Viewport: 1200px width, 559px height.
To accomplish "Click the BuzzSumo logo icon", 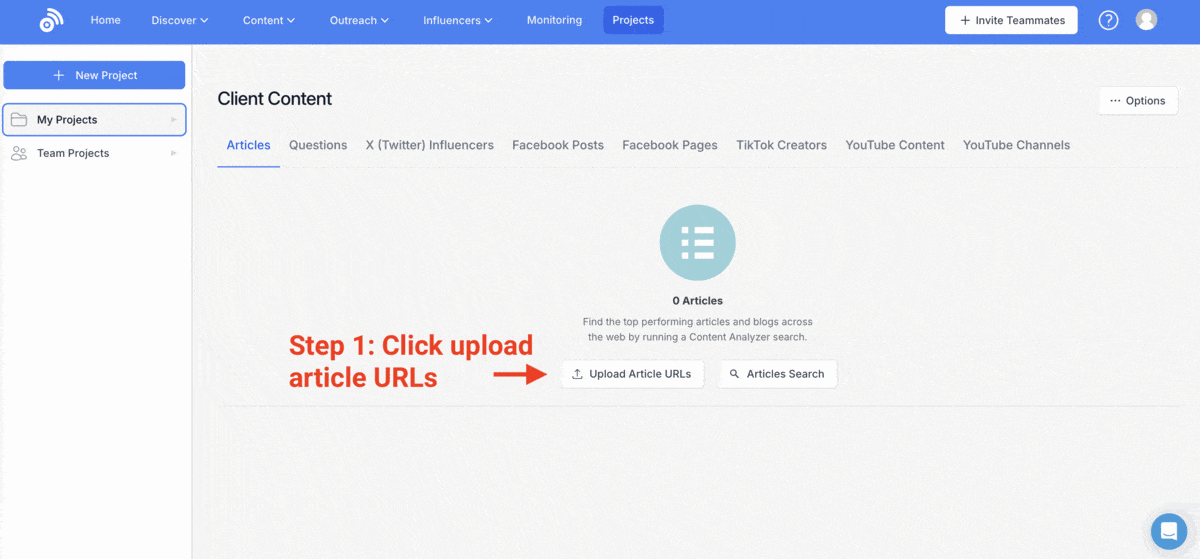I will (51, 21).
